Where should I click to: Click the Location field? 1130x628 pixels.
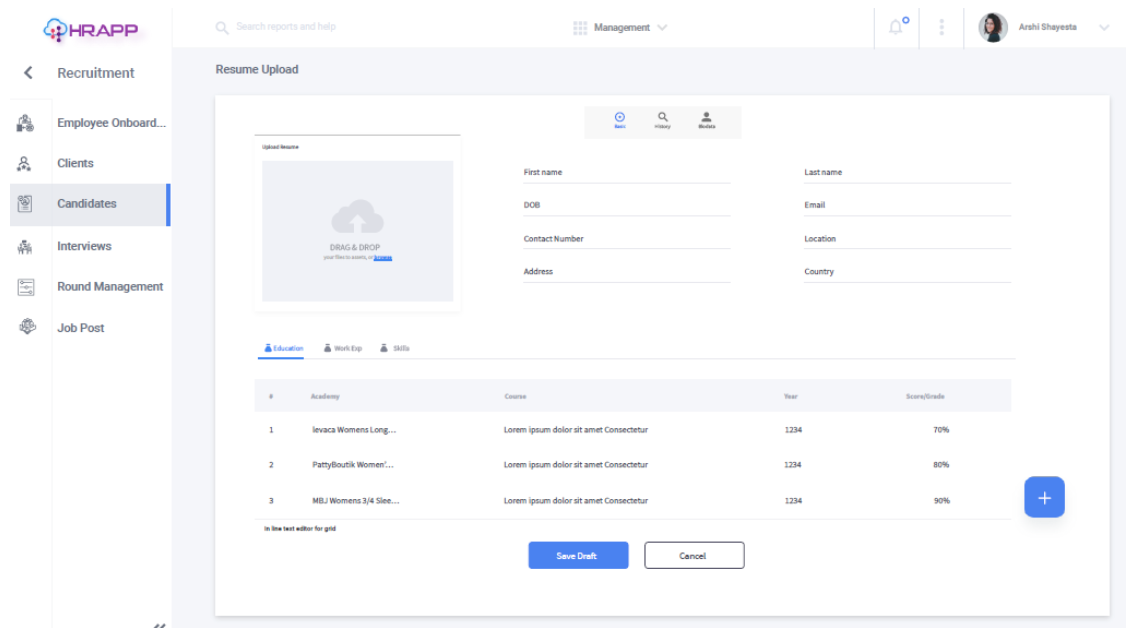coord(907,239)
